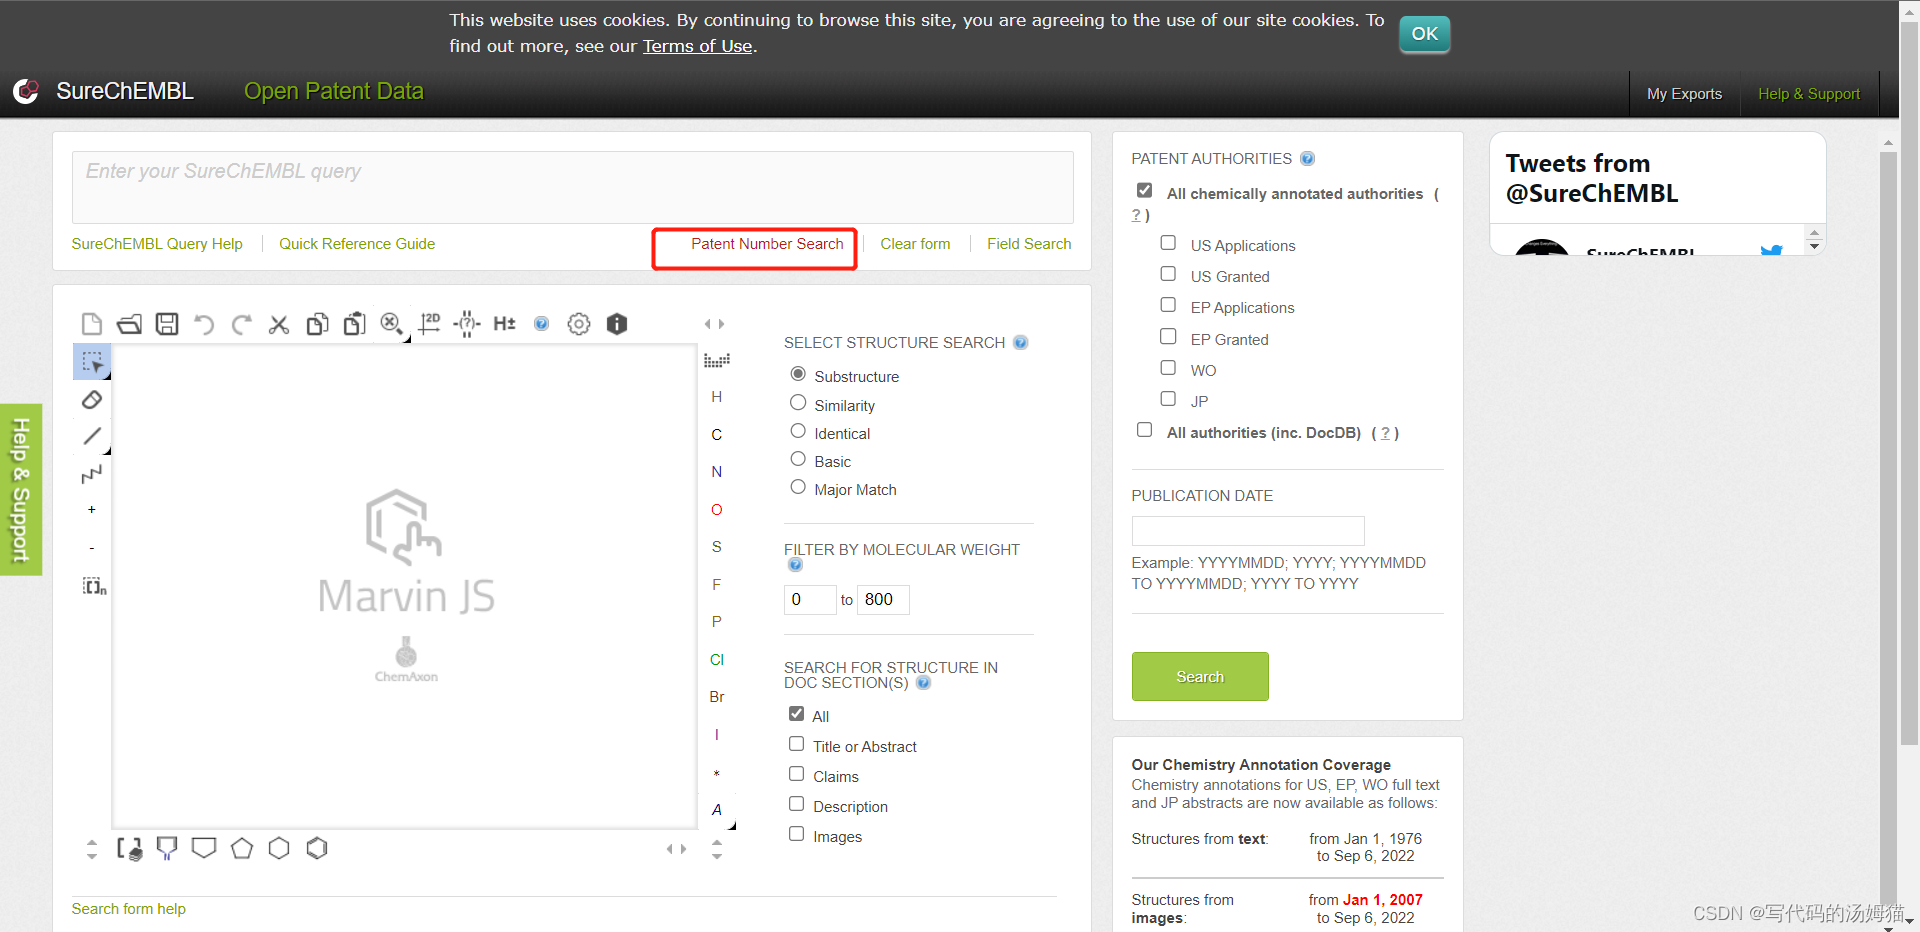Insert the cyclohexane ring template
The width and height of the screenshot is (1920, 932).
pyautogui.click(x=279, y=849)
